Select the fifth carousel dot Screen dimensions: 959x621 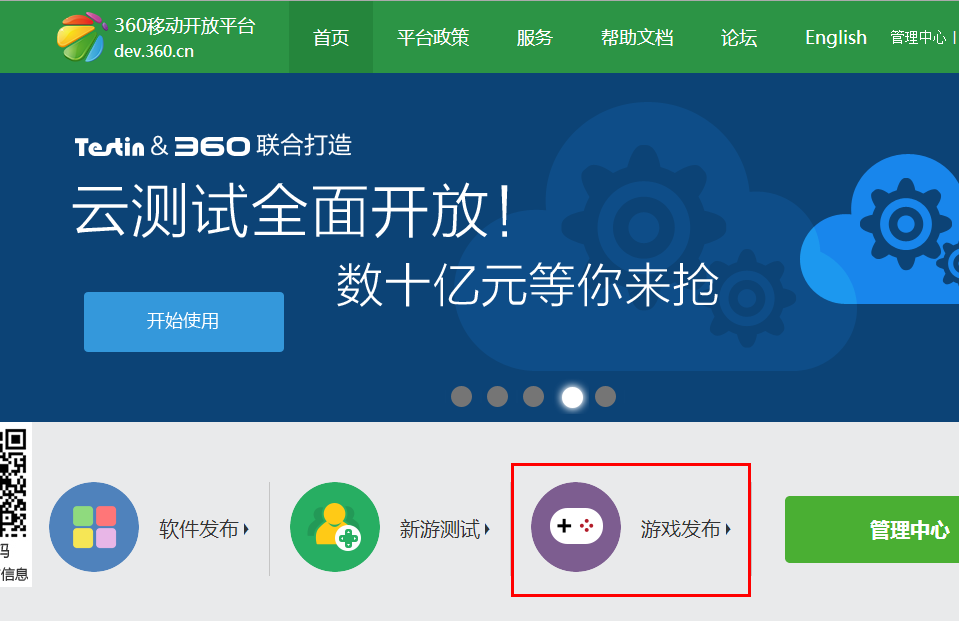[605, 396]
